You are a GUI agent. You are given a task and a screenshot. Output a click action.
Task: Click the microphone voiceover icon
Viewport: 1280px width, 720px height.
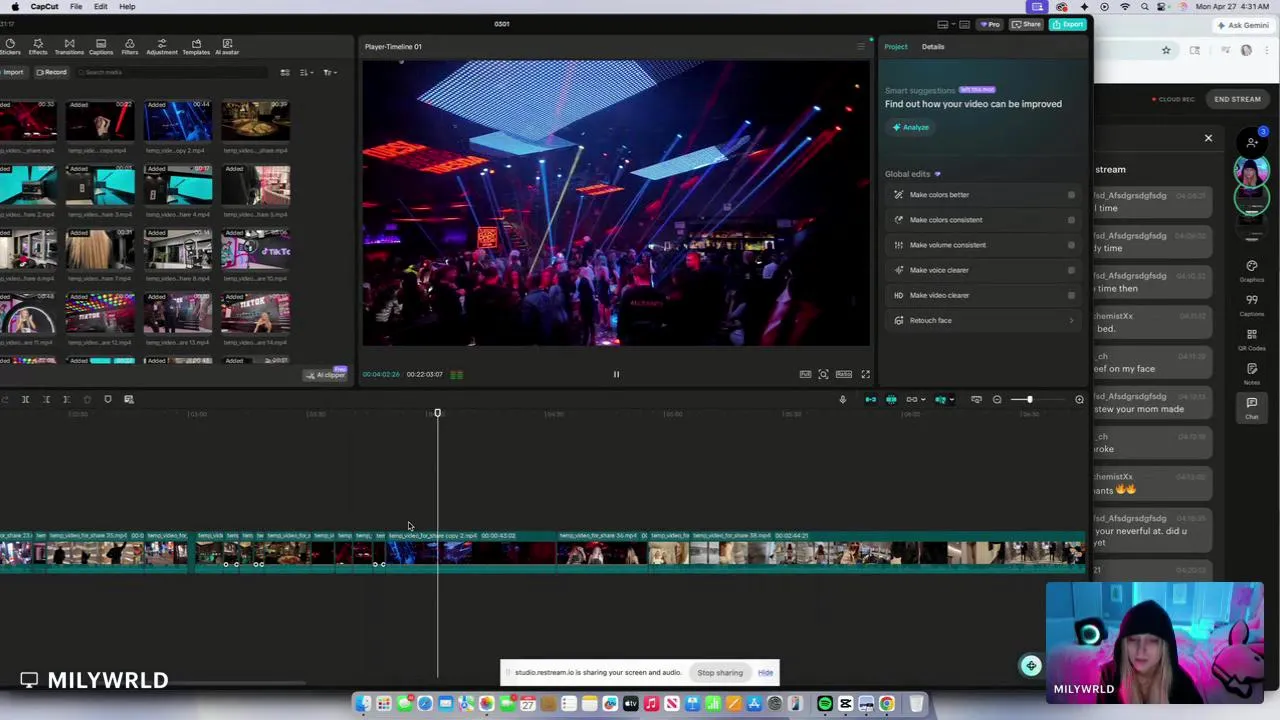(842, 400)
